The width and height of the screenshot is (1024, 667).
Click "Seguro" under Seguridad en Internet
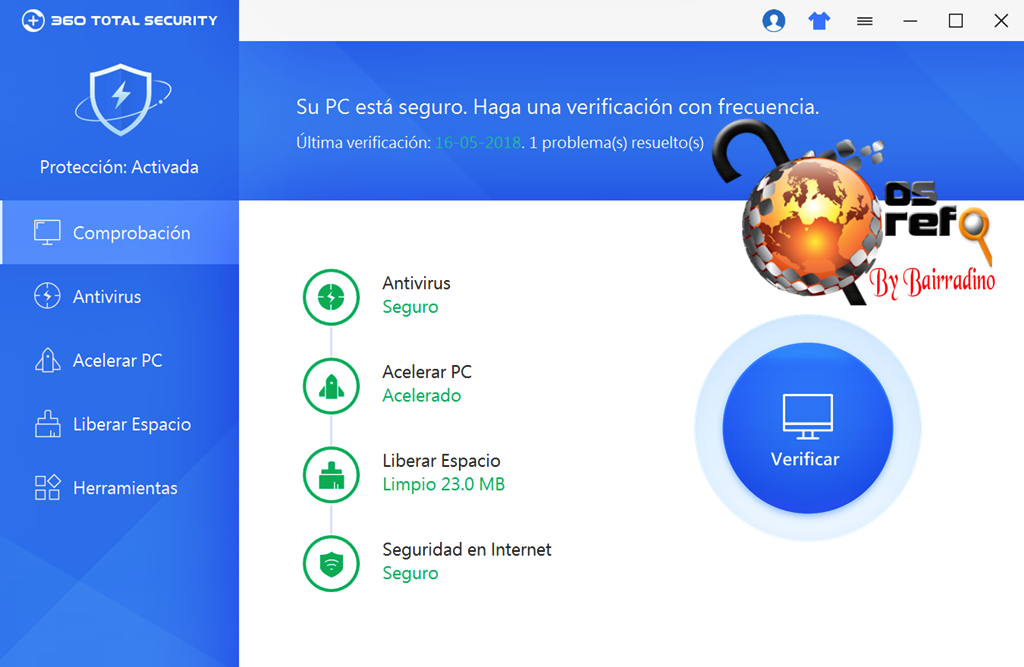pos(410,574)
